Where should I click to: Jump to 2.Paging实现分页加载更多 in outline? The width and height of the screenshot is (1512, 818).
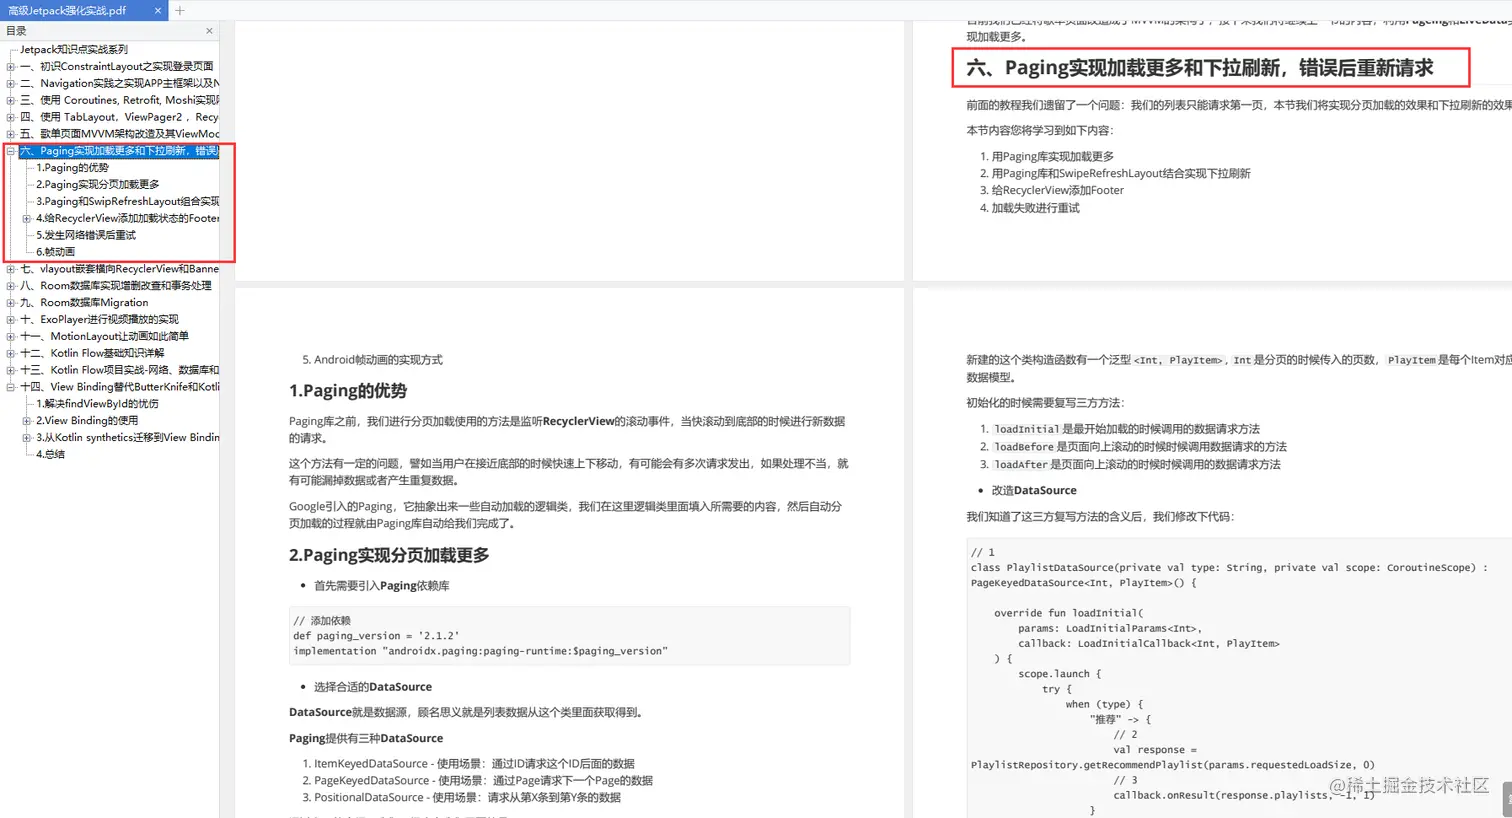pyautogui.click(x=98, y=184)
